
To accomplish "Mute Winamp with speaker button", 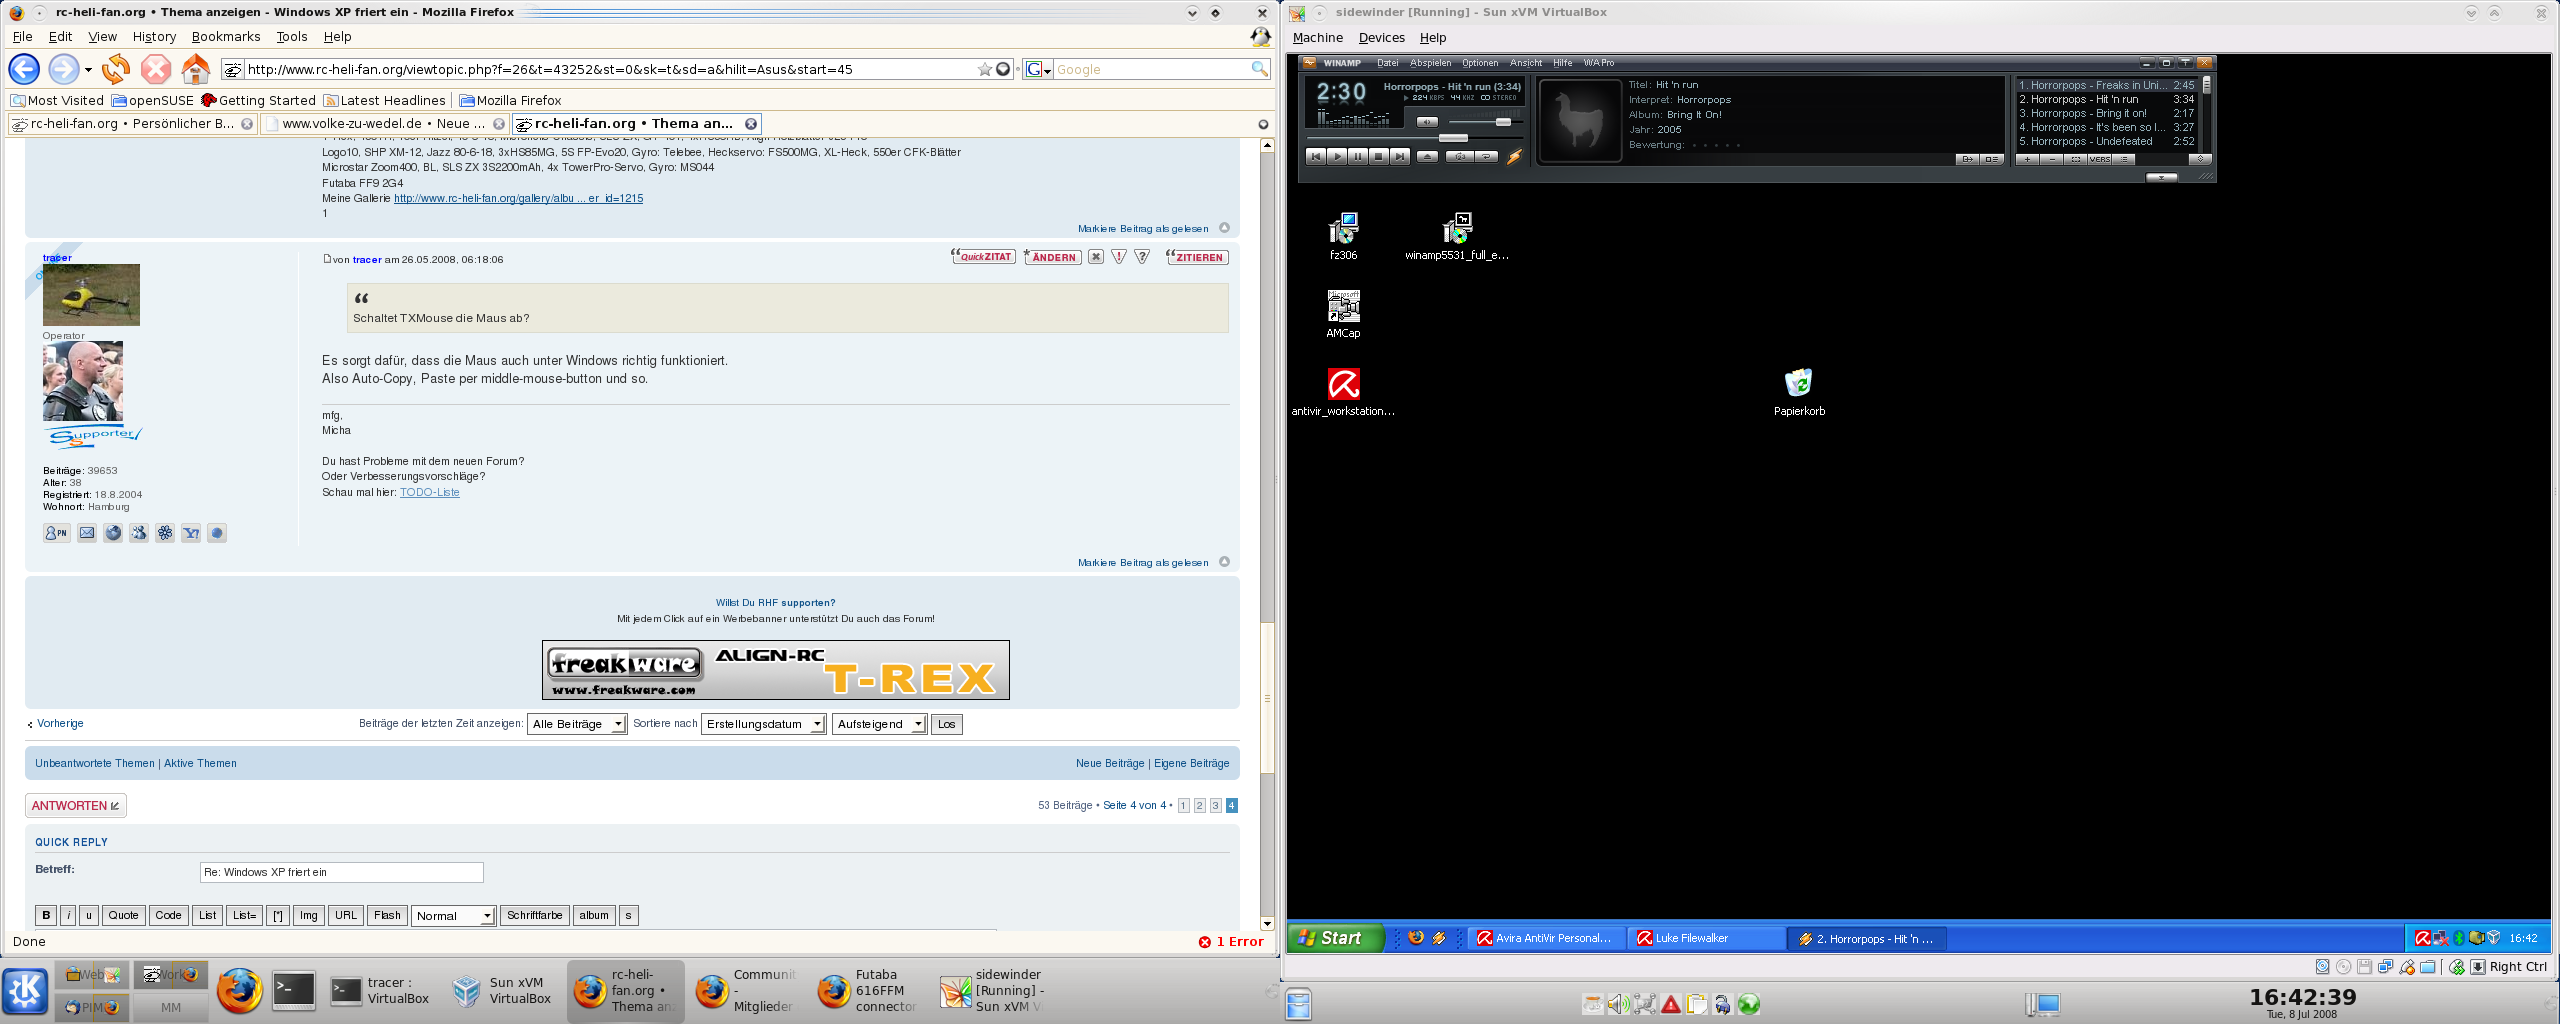I will pyautogui.click(x=1427, y=122).
